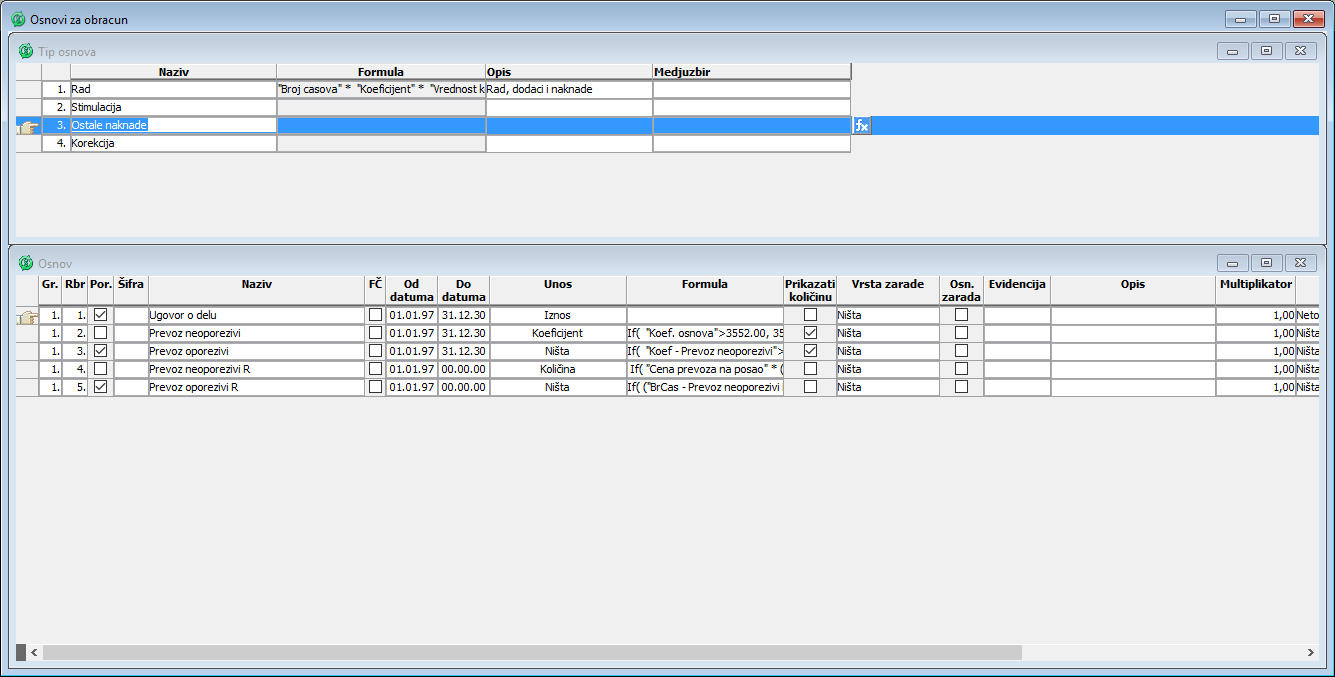Click the Medjuzbir column header
1335x677 pixels.
point(752,72)
